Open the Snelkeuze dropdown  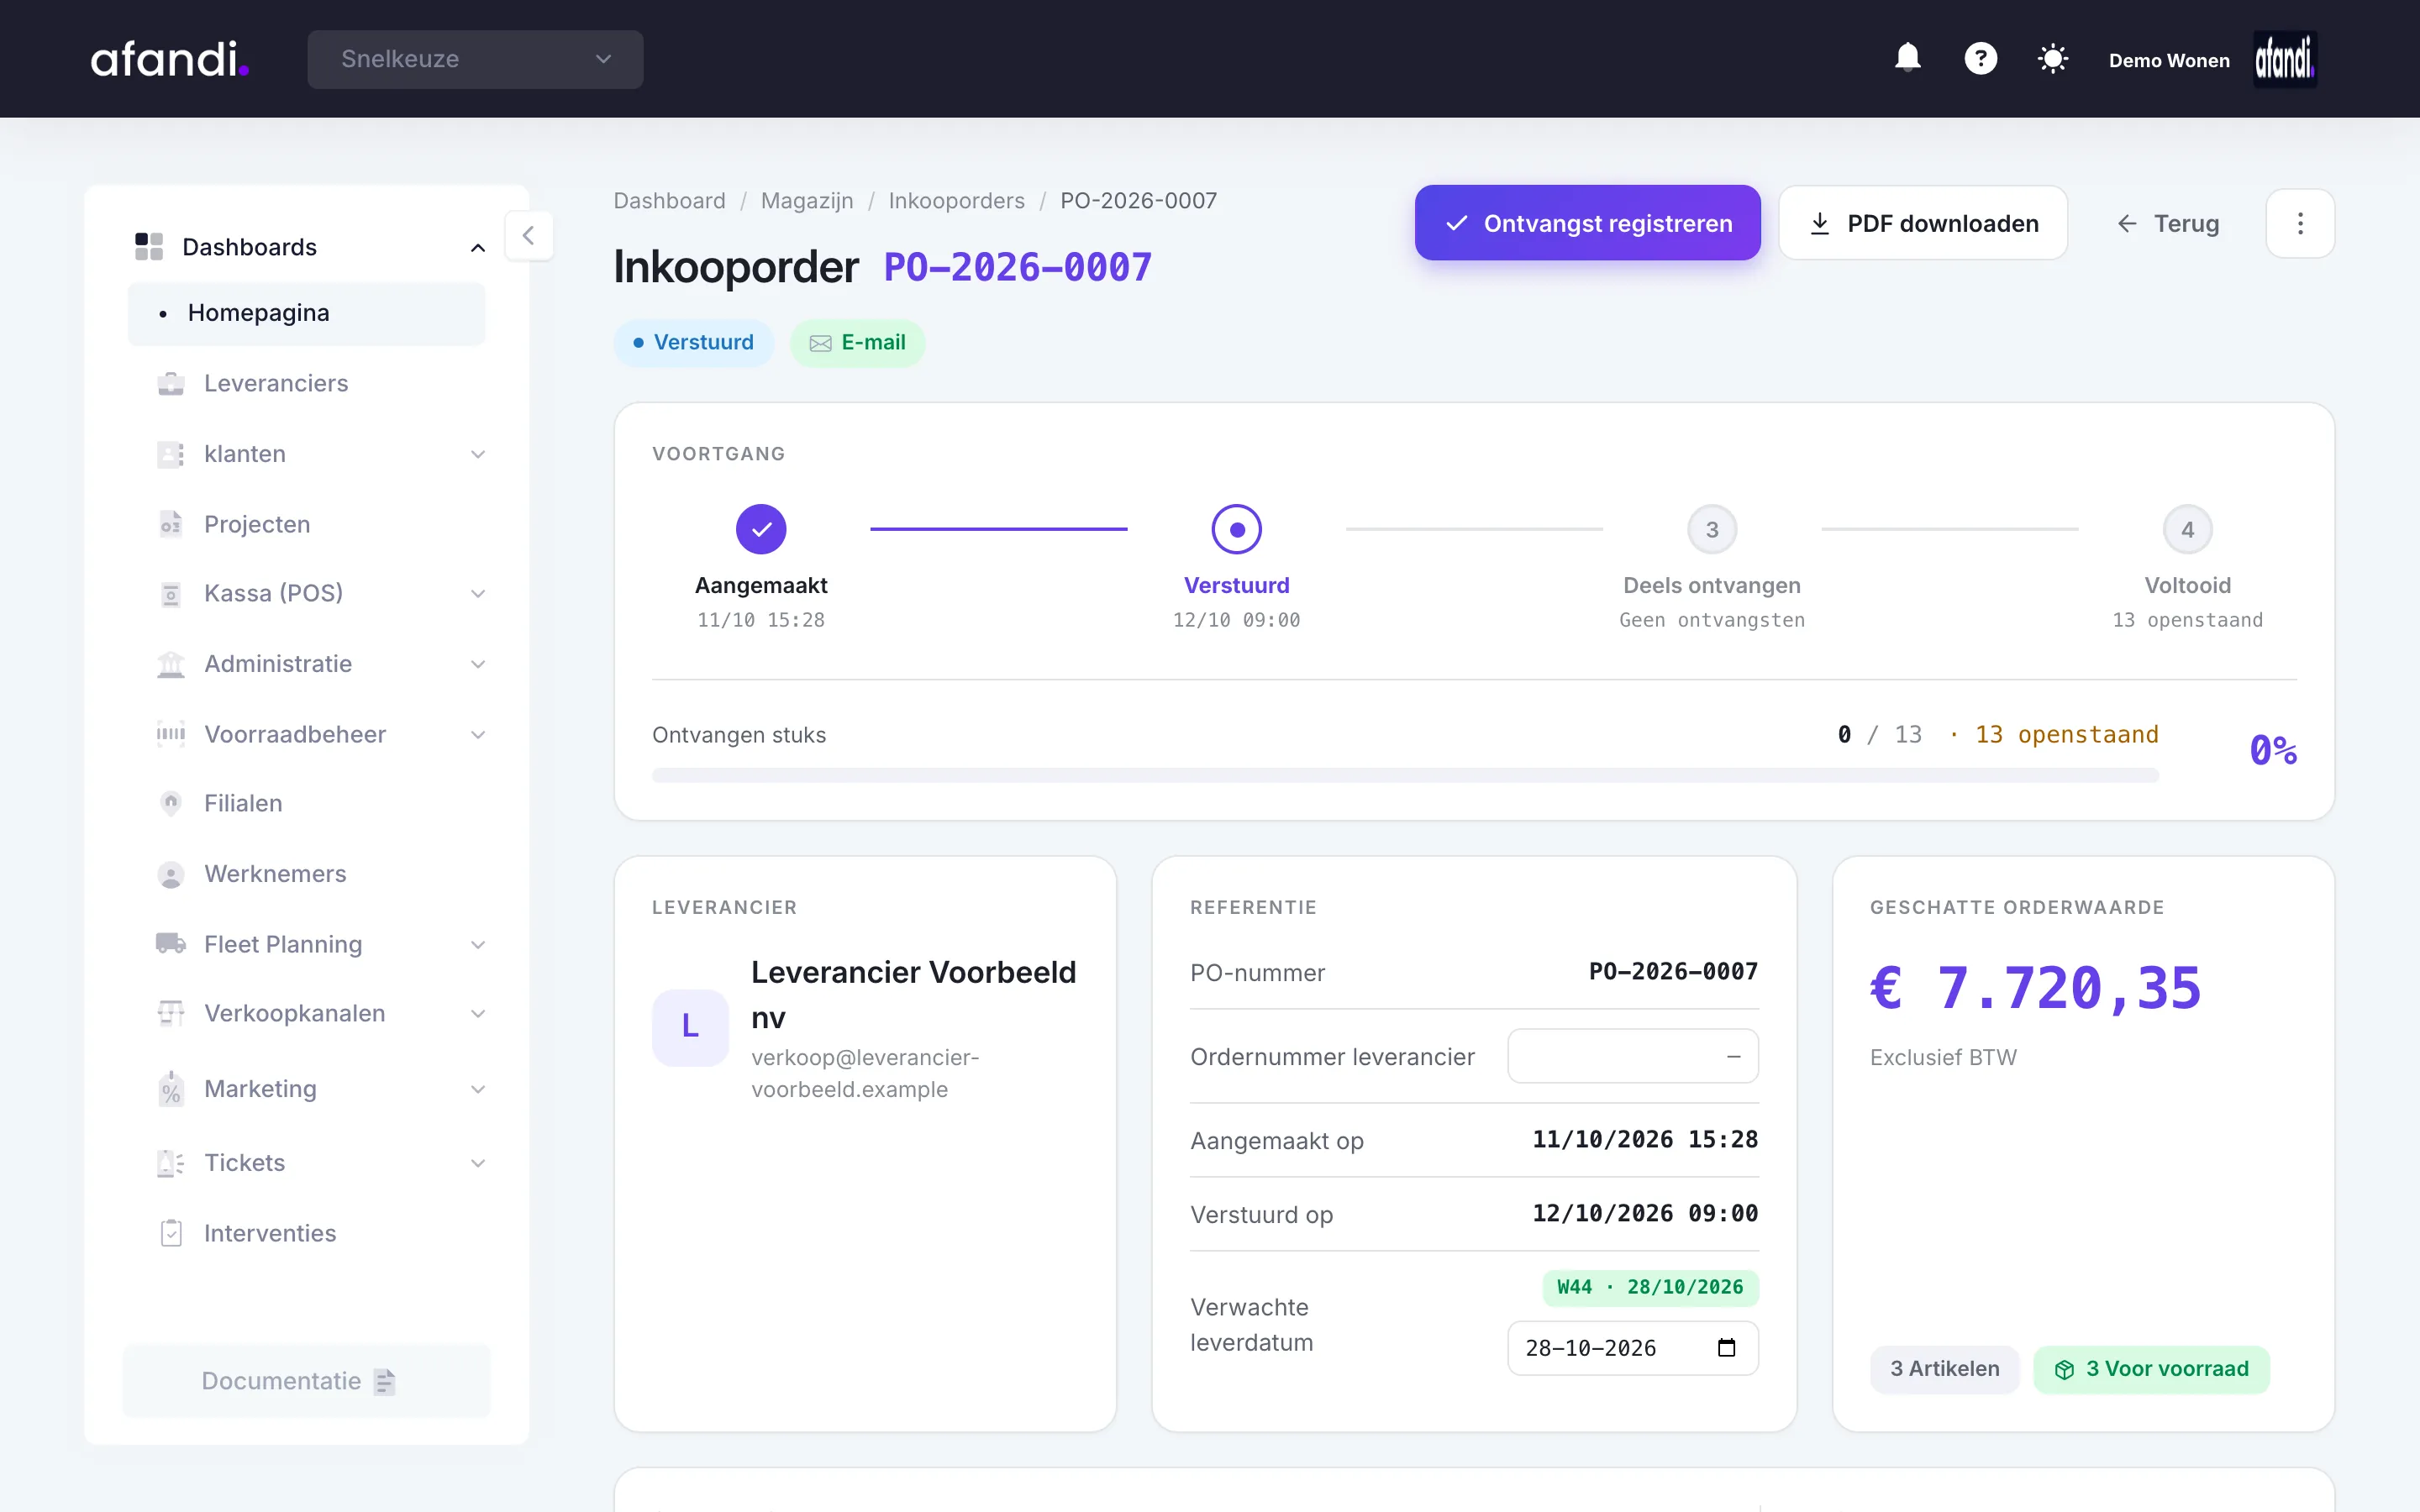475,59
